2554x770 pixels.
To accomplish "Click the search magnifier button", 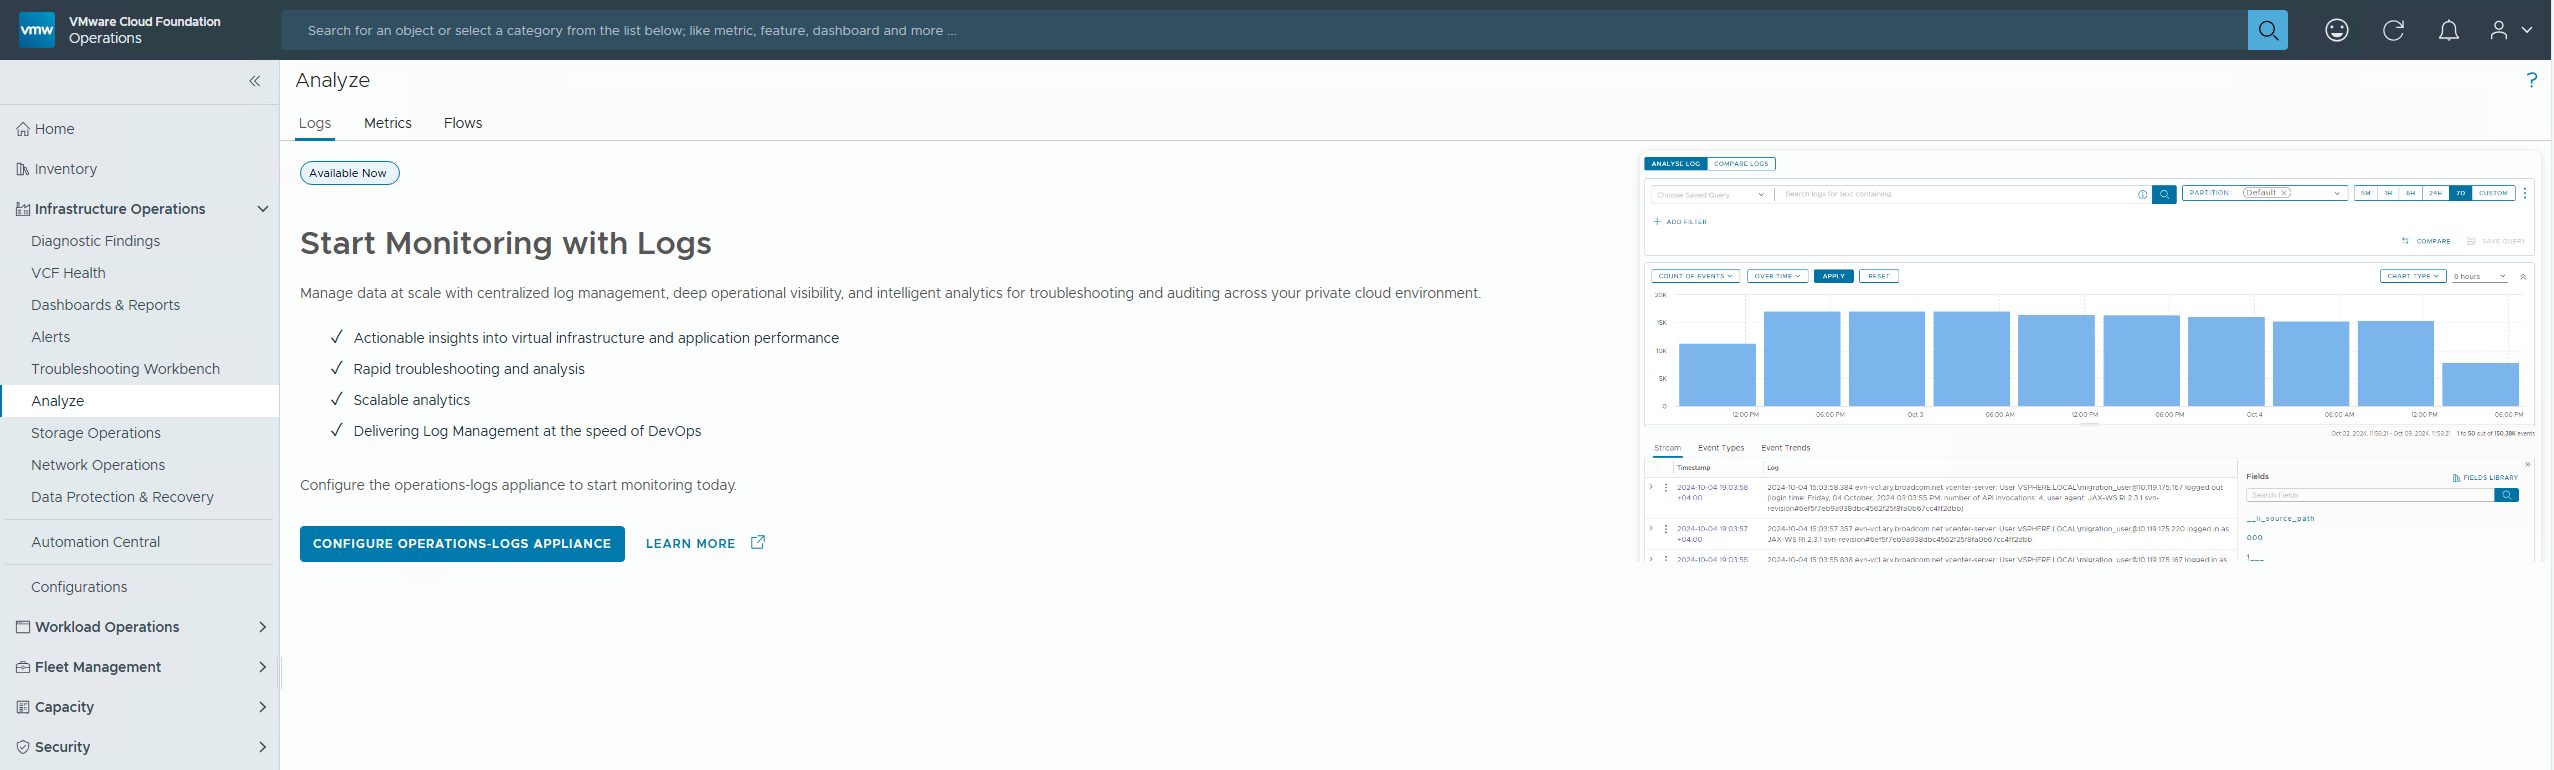I will click(x=2267, y=31).
